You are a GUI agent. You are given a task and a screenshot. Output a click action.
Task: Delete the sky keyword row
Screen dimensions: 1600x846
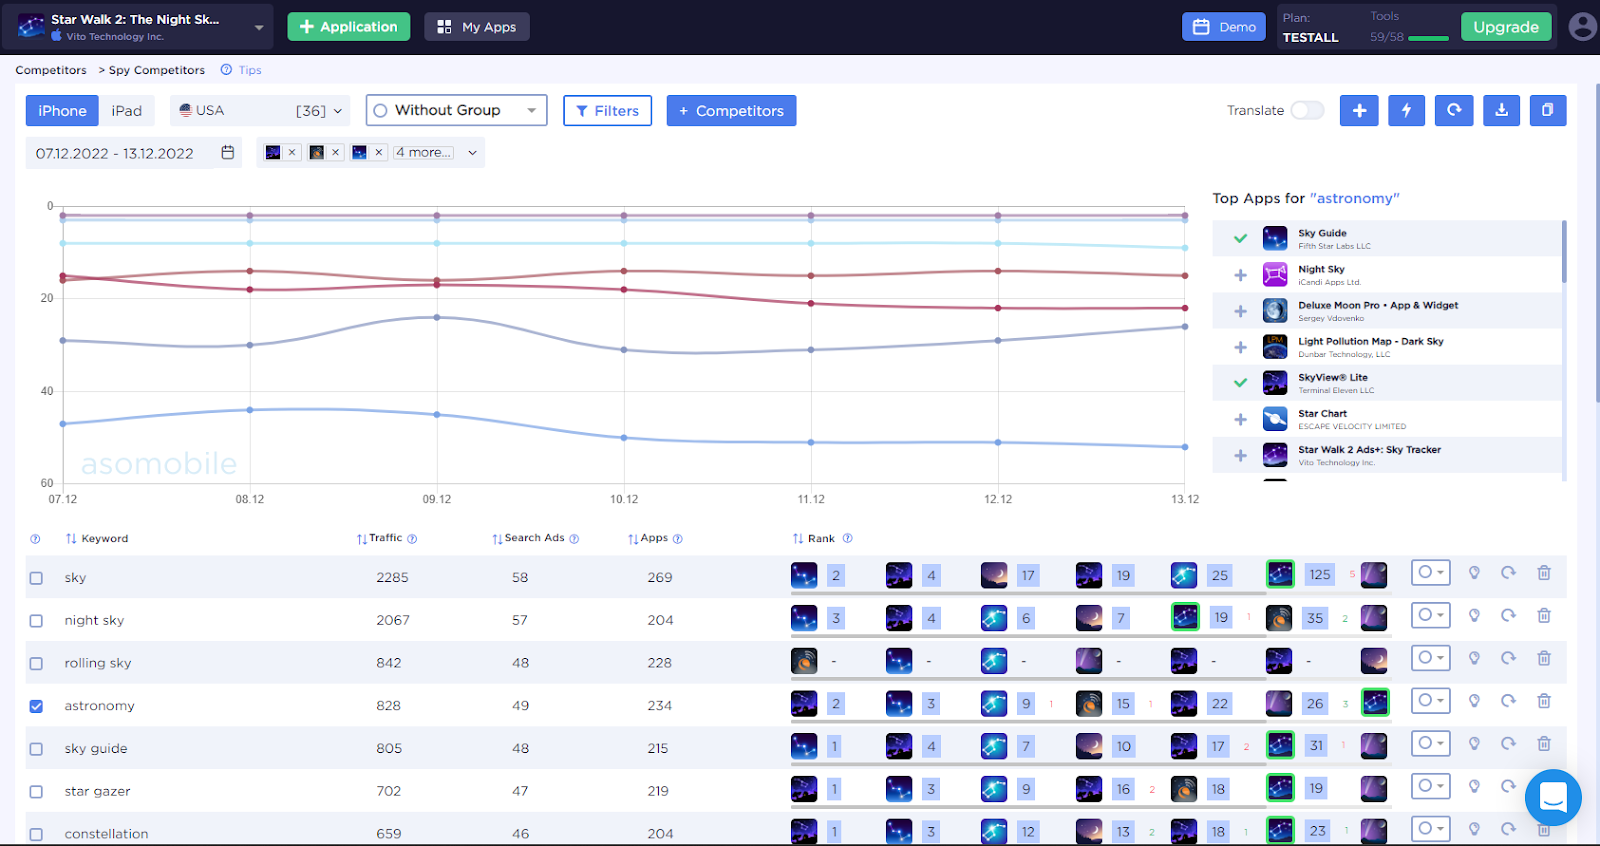click(1544, 573)
